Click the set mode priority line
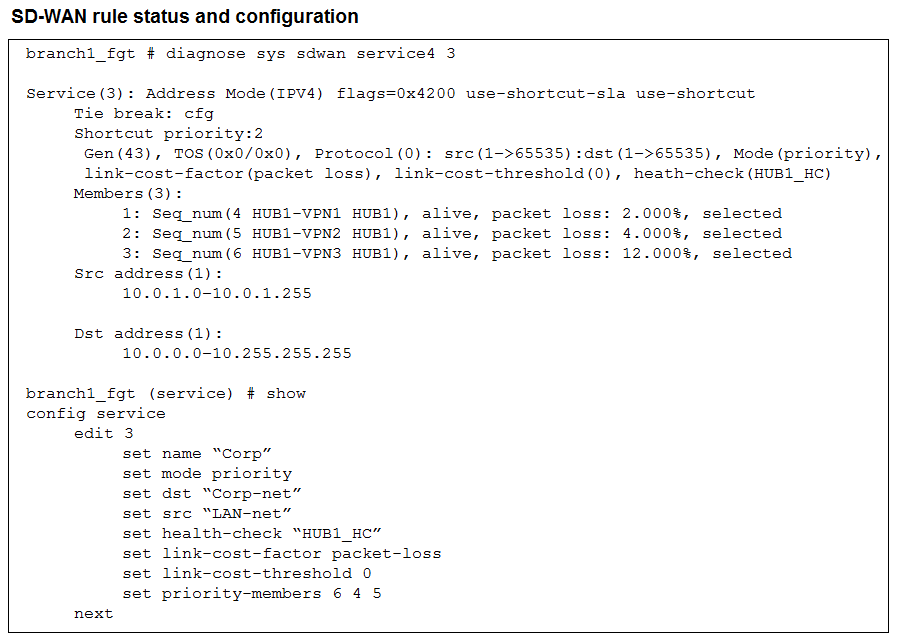897x641 pixels. [207, 474]
